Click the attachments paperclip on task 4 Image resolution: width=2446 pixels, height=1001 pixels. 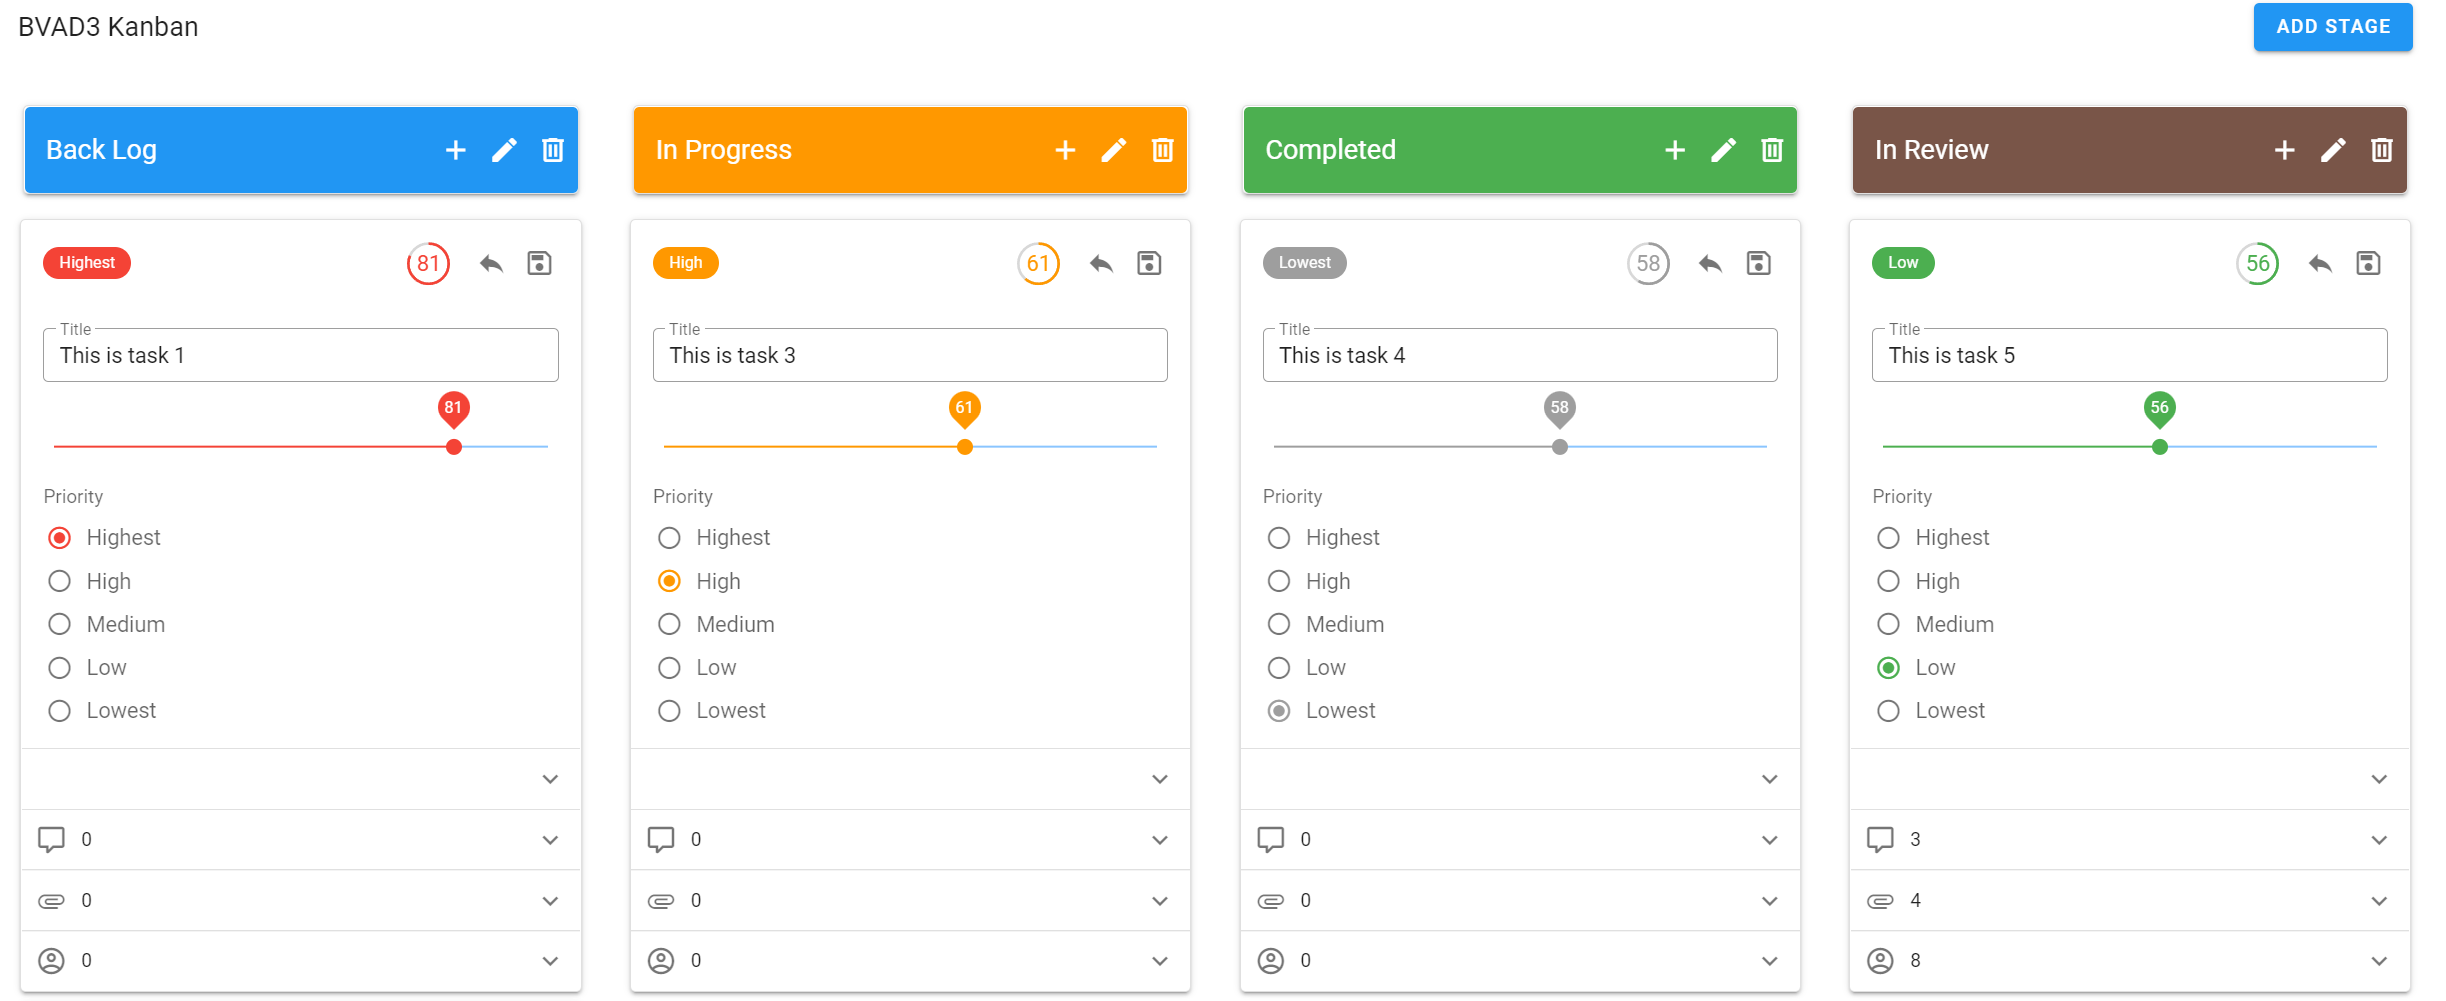[x=1270, y=900]
